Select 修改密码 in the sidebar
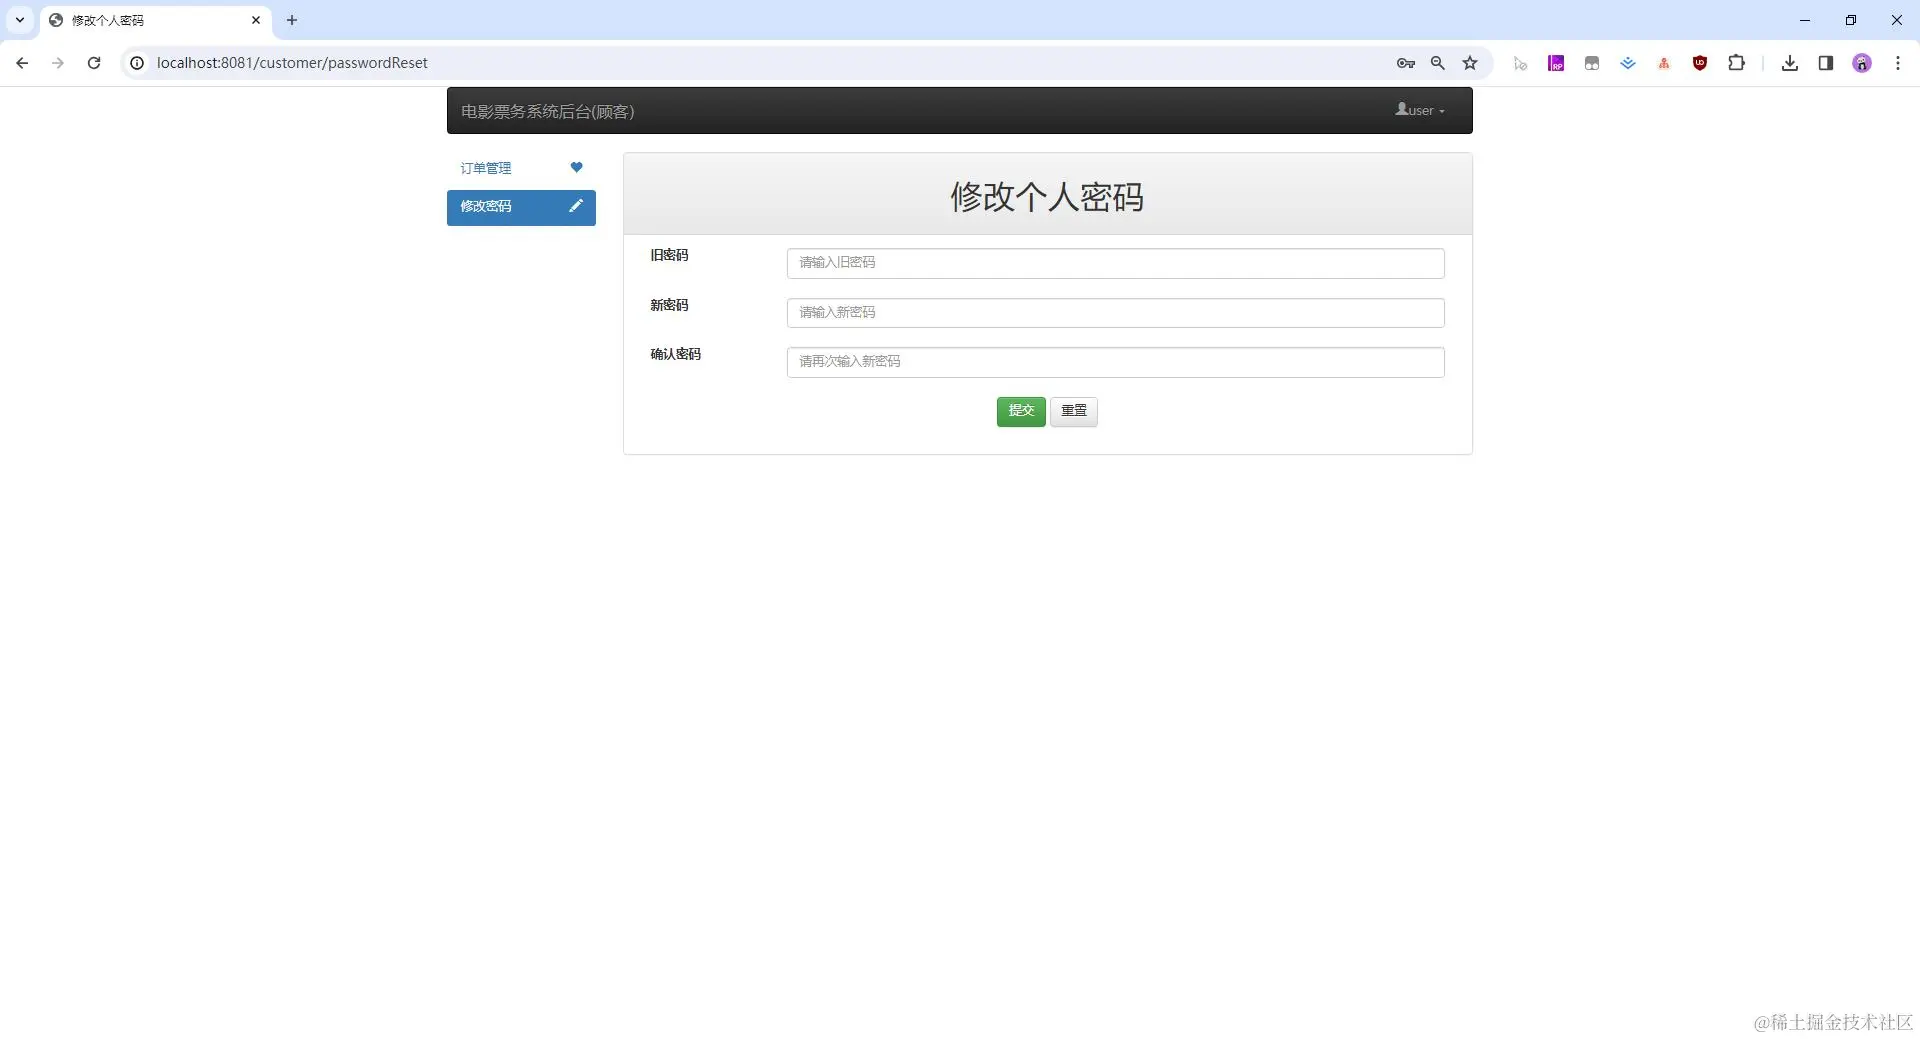This screenshot has height=1039, width=1920. tap(521, 207)
